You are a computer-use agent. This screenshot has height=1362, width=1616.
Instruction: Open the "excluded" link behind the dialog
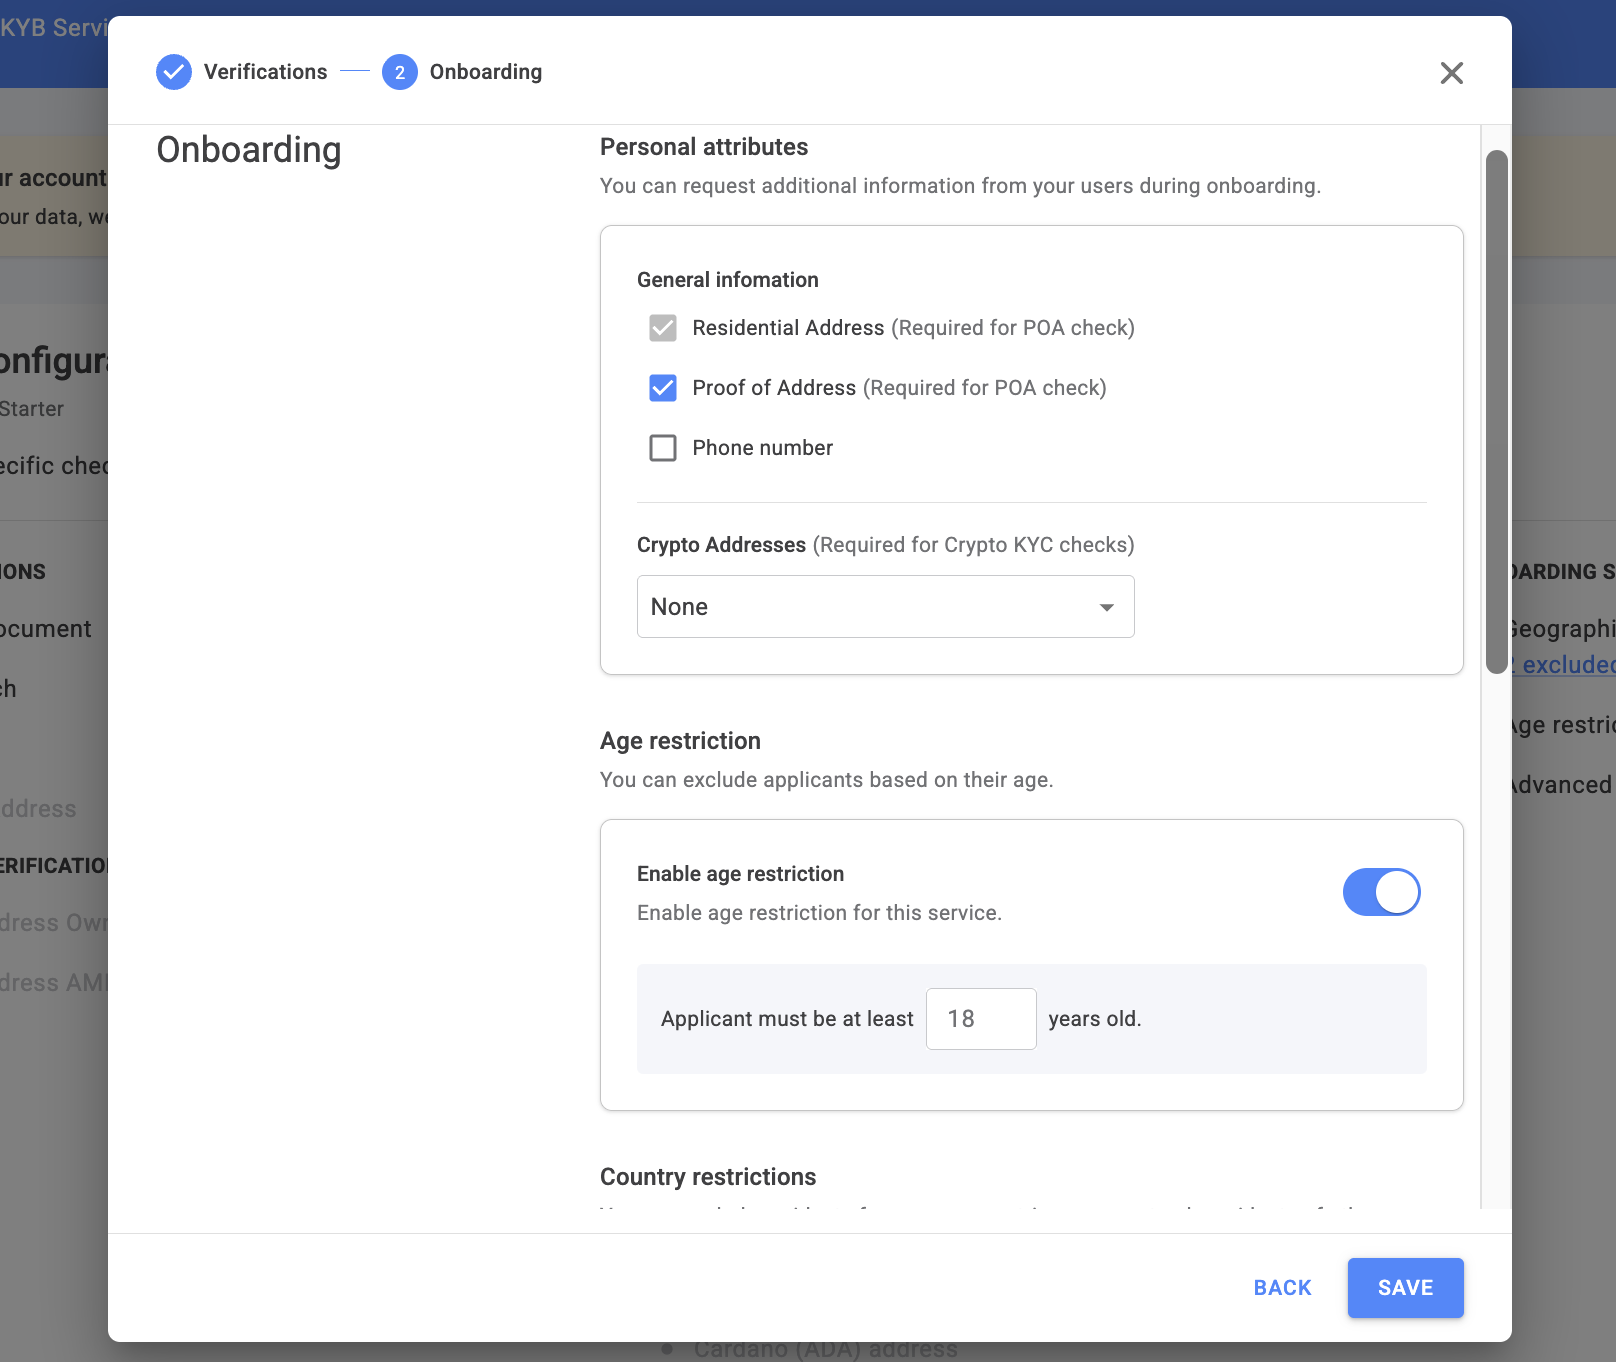1566,665
